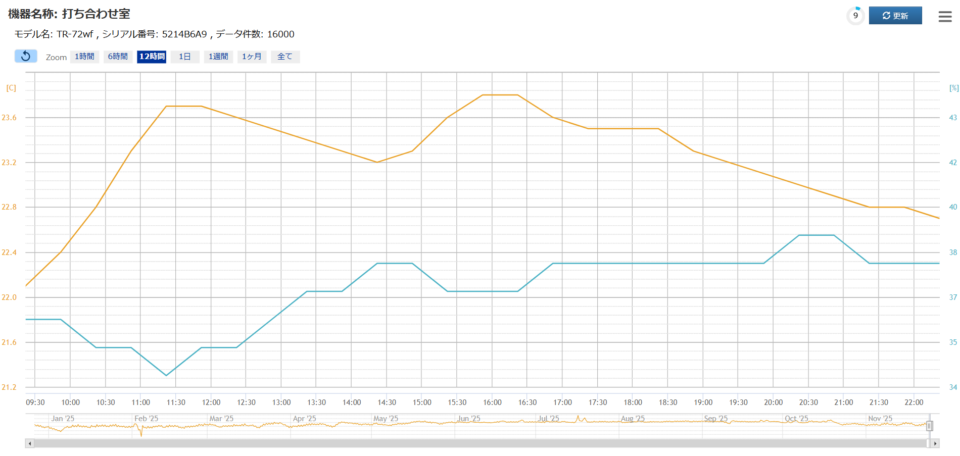Switch zoom to 1日
This screenshot has width=960, height=456.
pyautogui.click(x=184, y=57)
